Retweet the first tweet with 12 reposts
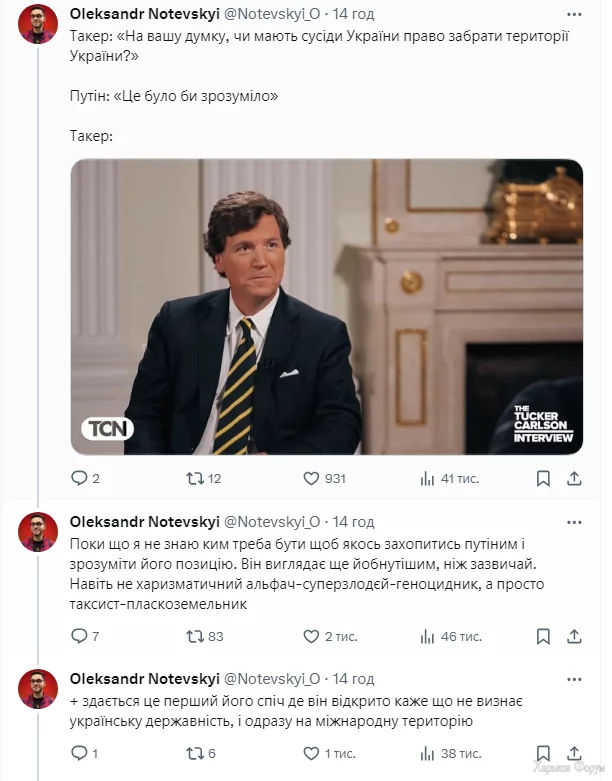 (x=203, y=479)
